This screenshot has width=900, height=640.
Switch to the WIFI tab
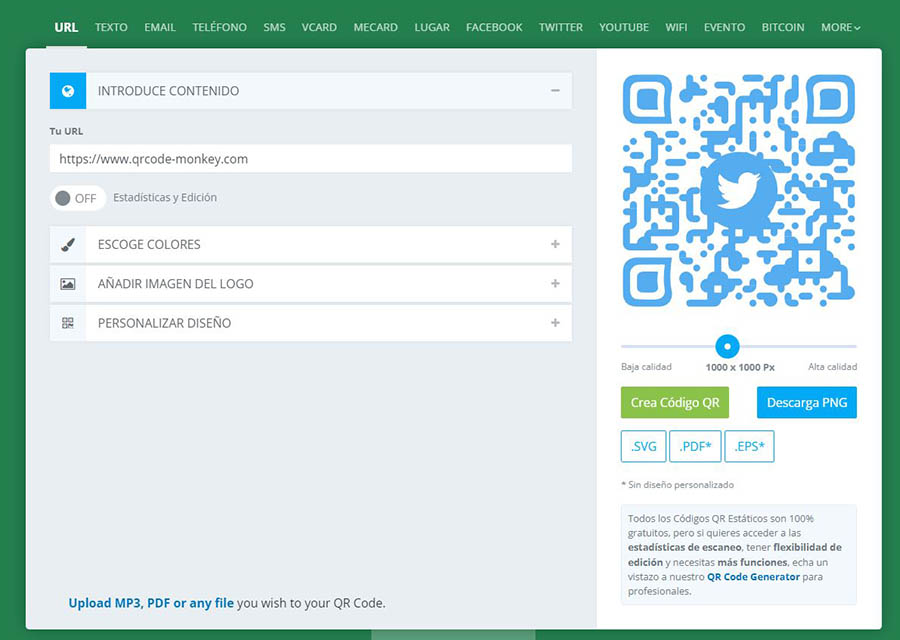pos(676,28)
